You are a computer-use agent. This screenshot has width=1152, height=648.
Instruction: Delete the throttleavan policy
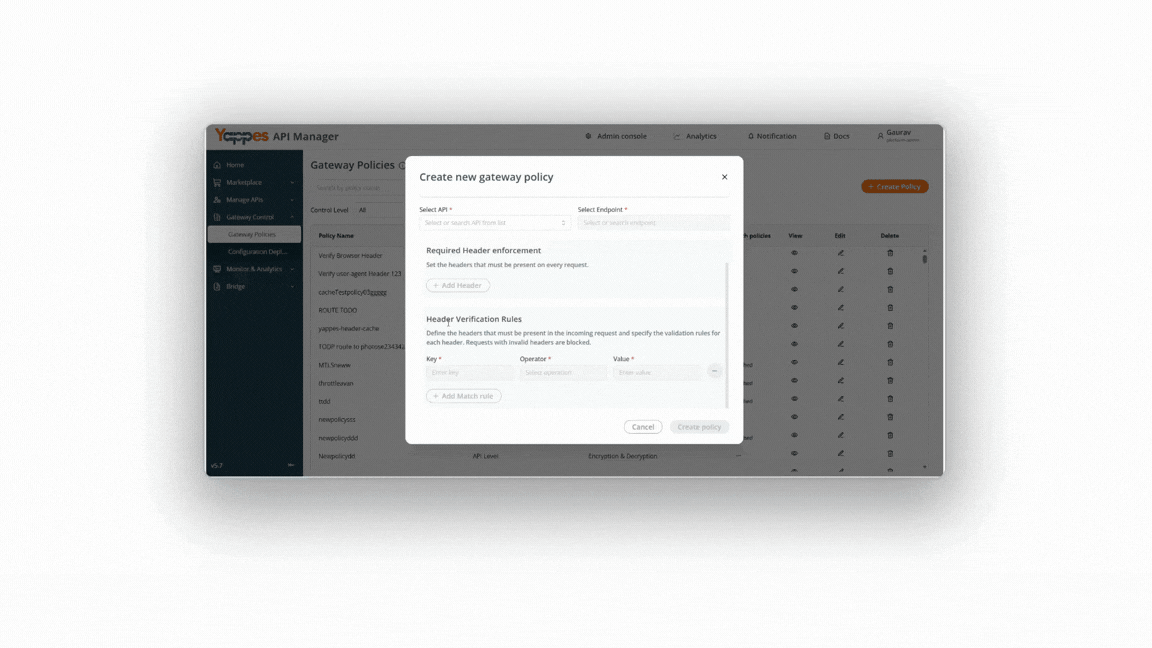click(x=890, y=381)
